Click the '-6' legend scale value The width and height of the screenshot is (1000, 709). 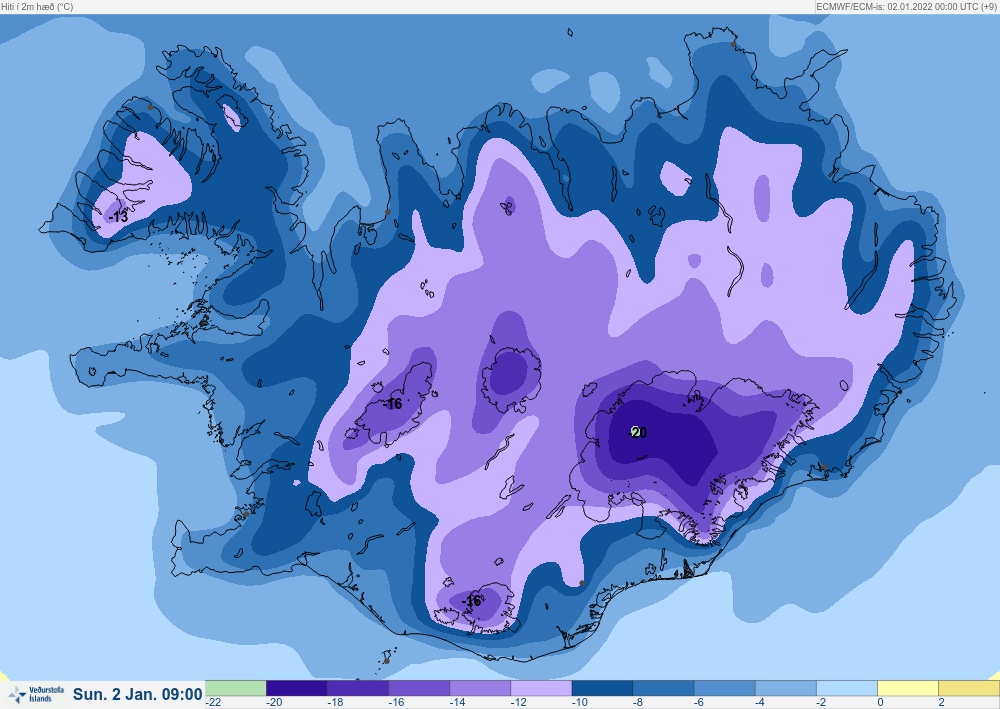(x=700, y=703)
